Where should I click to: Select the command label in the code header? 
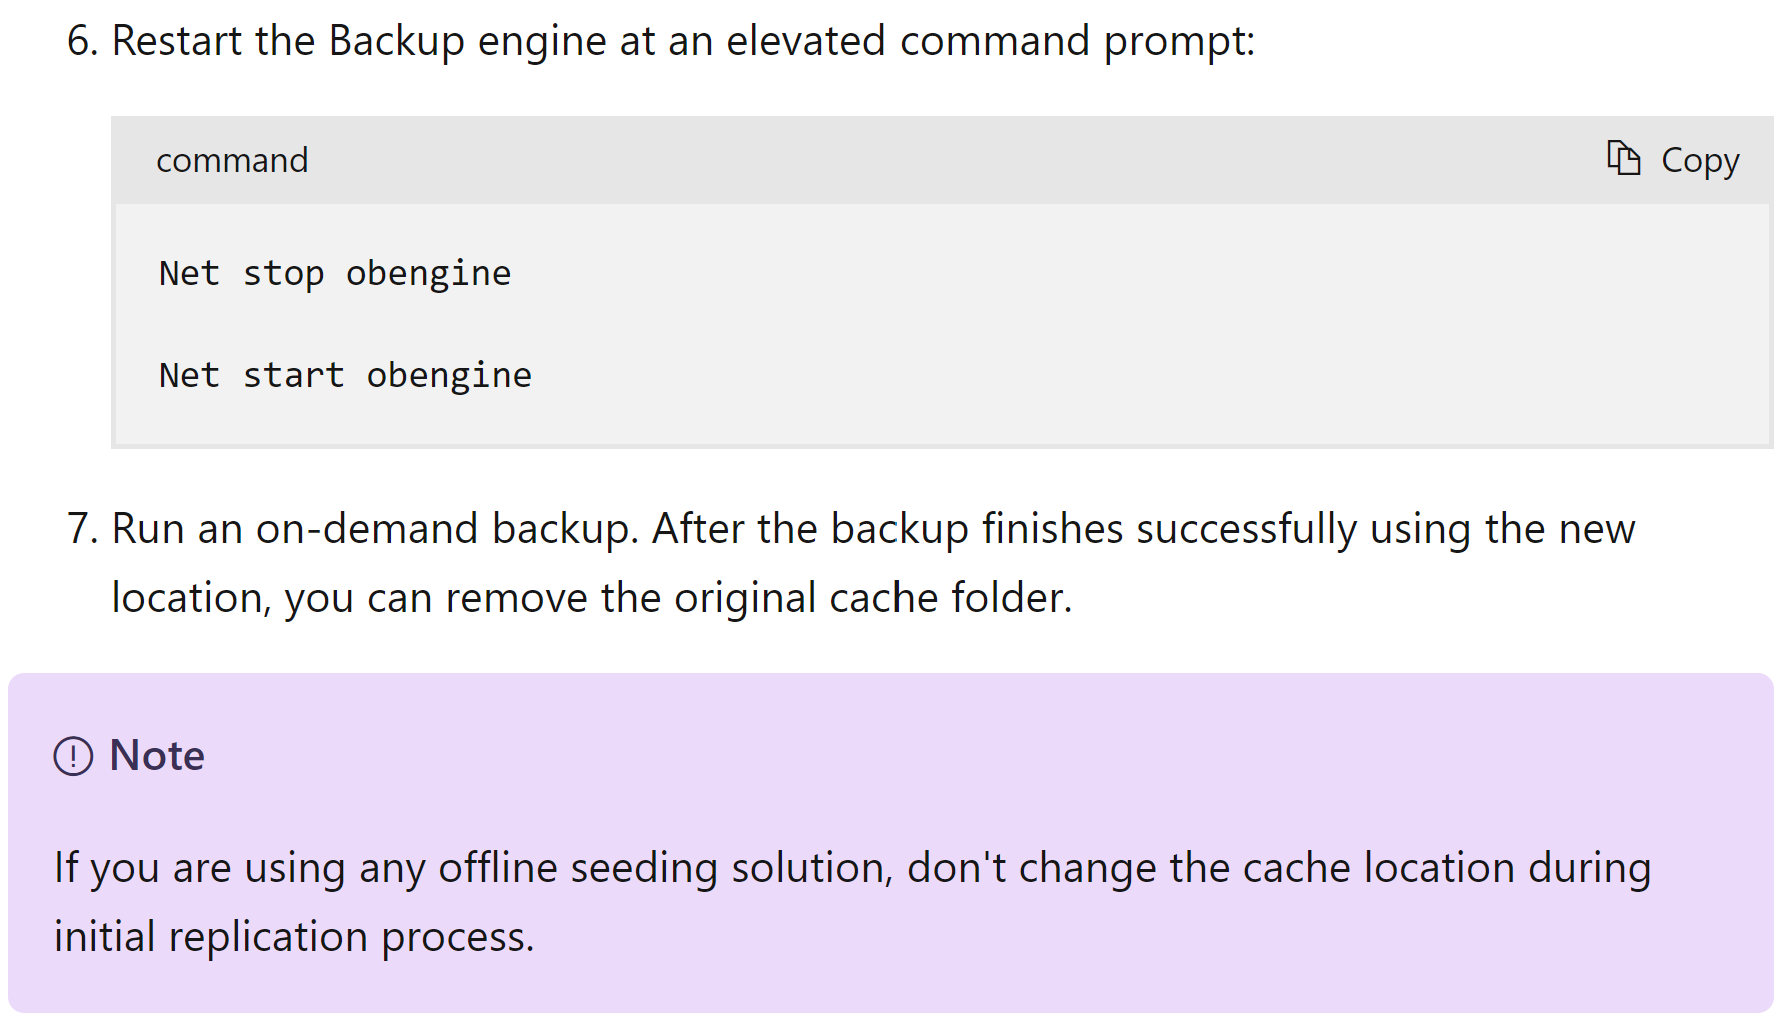pyautogui.click(x=232, y=159)
